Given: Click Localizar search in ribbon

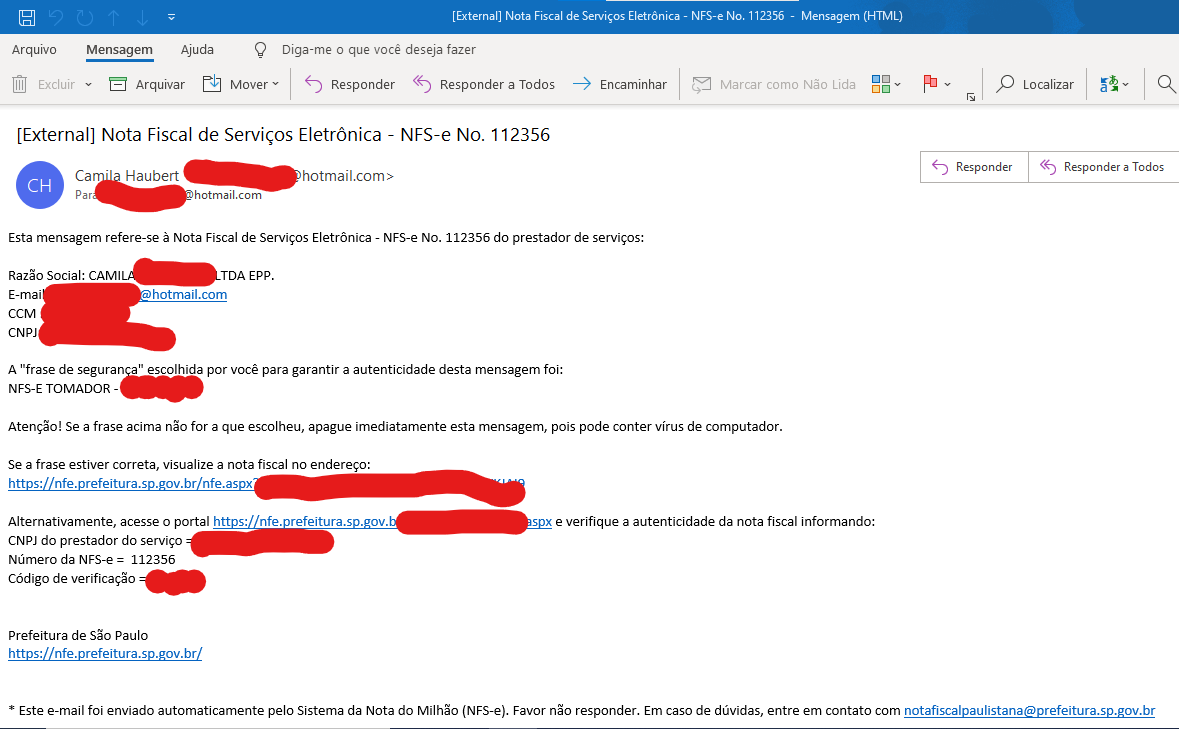Looking at the screenshot, I should click(1035, 84).
